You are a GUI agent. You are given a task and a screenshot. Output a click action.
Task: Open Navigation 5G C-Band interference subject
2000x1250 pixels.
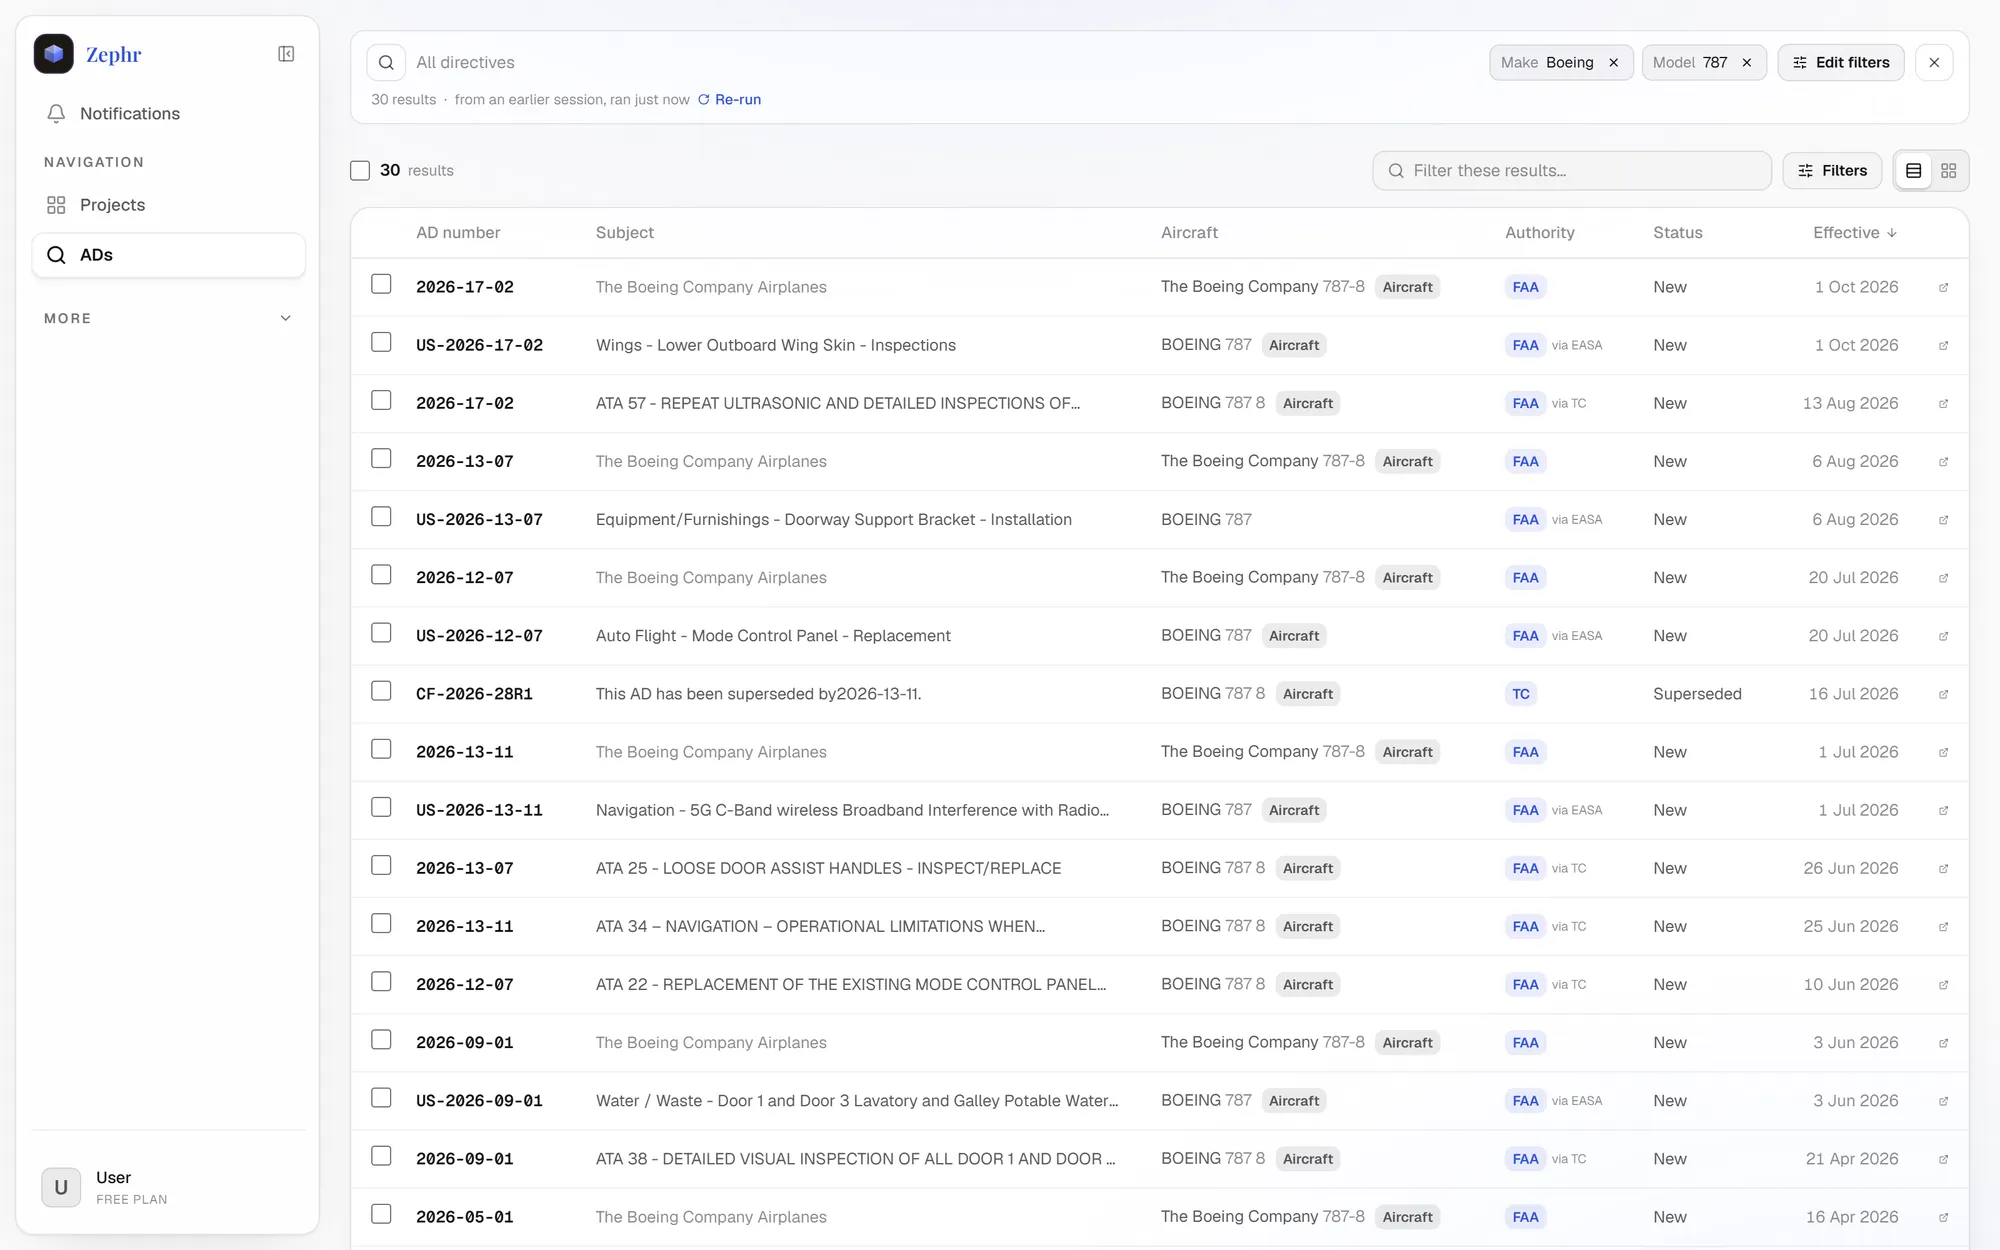tap(852, 810)
